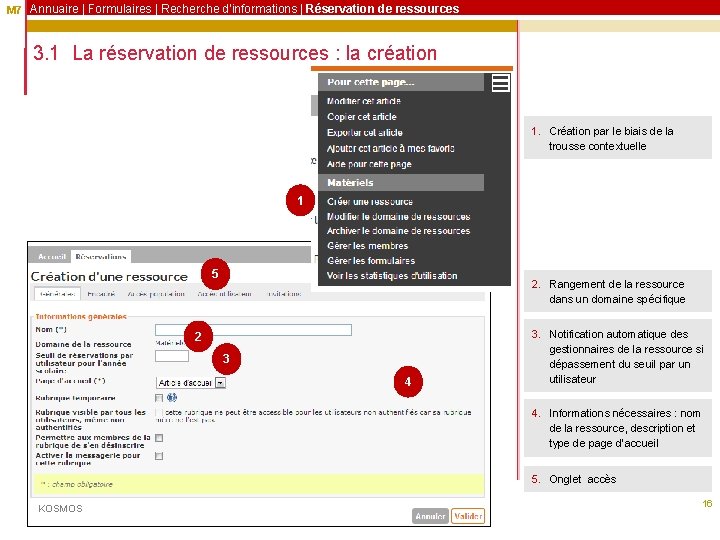Click the Annuler button
The height and width of the screenshot is (540, 720).
(x=430, y=516)
